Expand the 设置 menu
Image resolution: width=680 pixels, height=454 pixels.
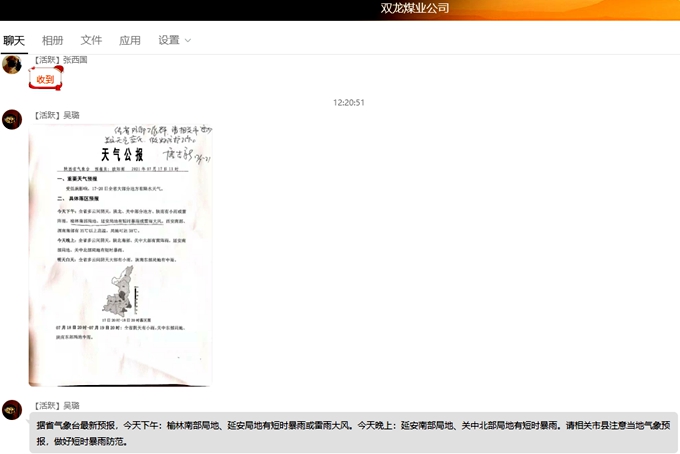169,40
